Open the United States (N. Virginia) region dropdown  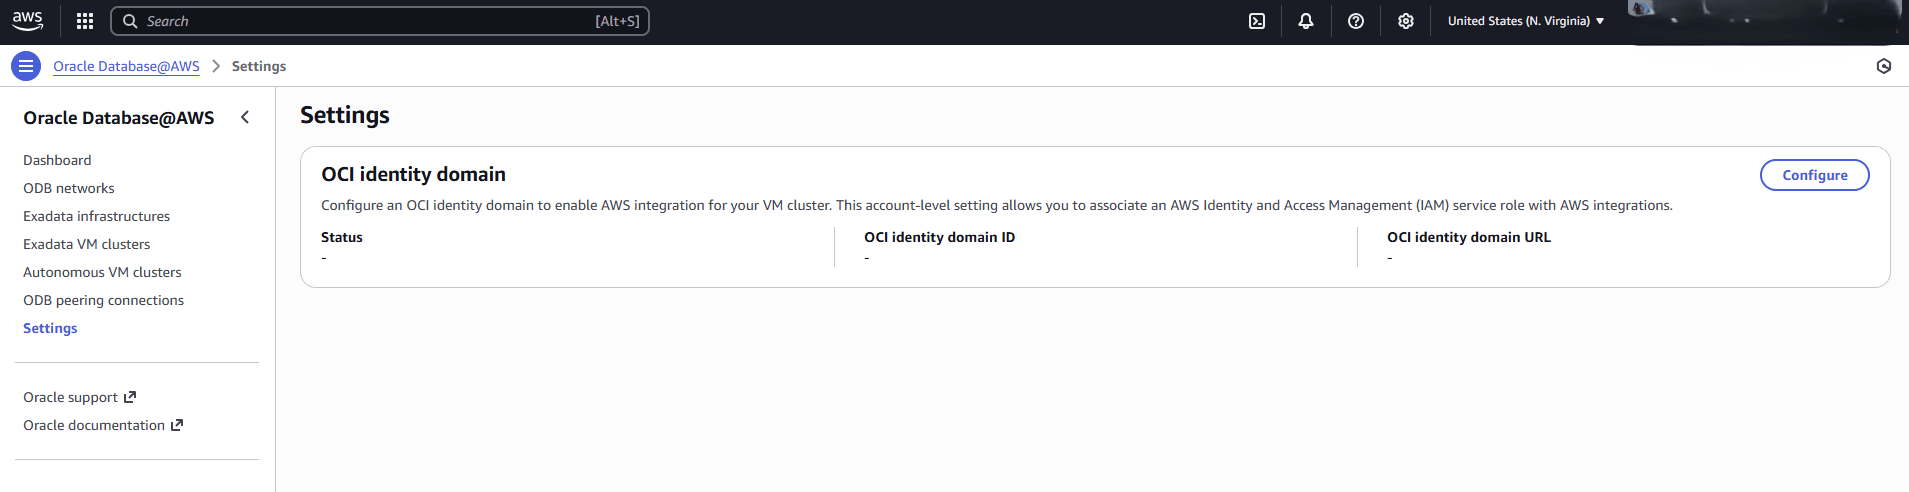[1526, 21]
